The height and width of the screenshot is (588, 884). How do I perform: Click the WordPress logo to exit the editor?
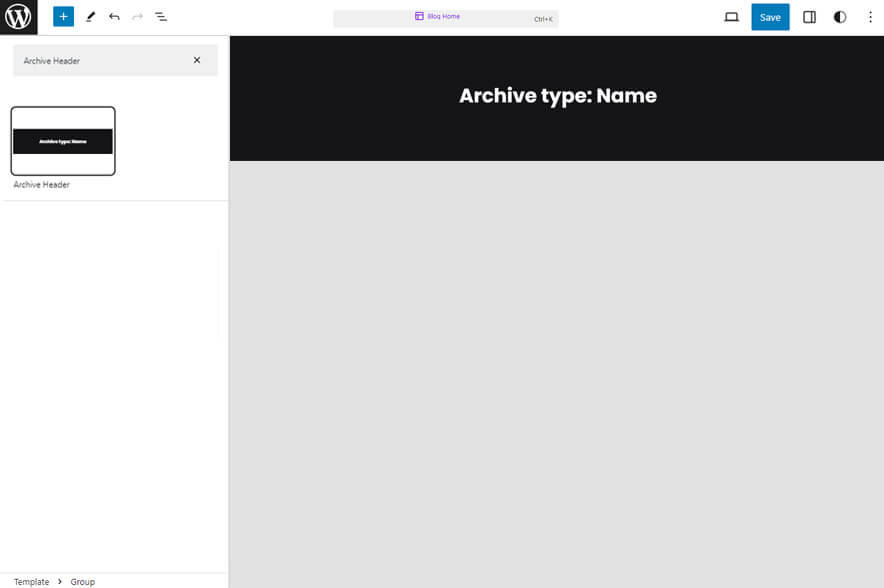point(17,17)
